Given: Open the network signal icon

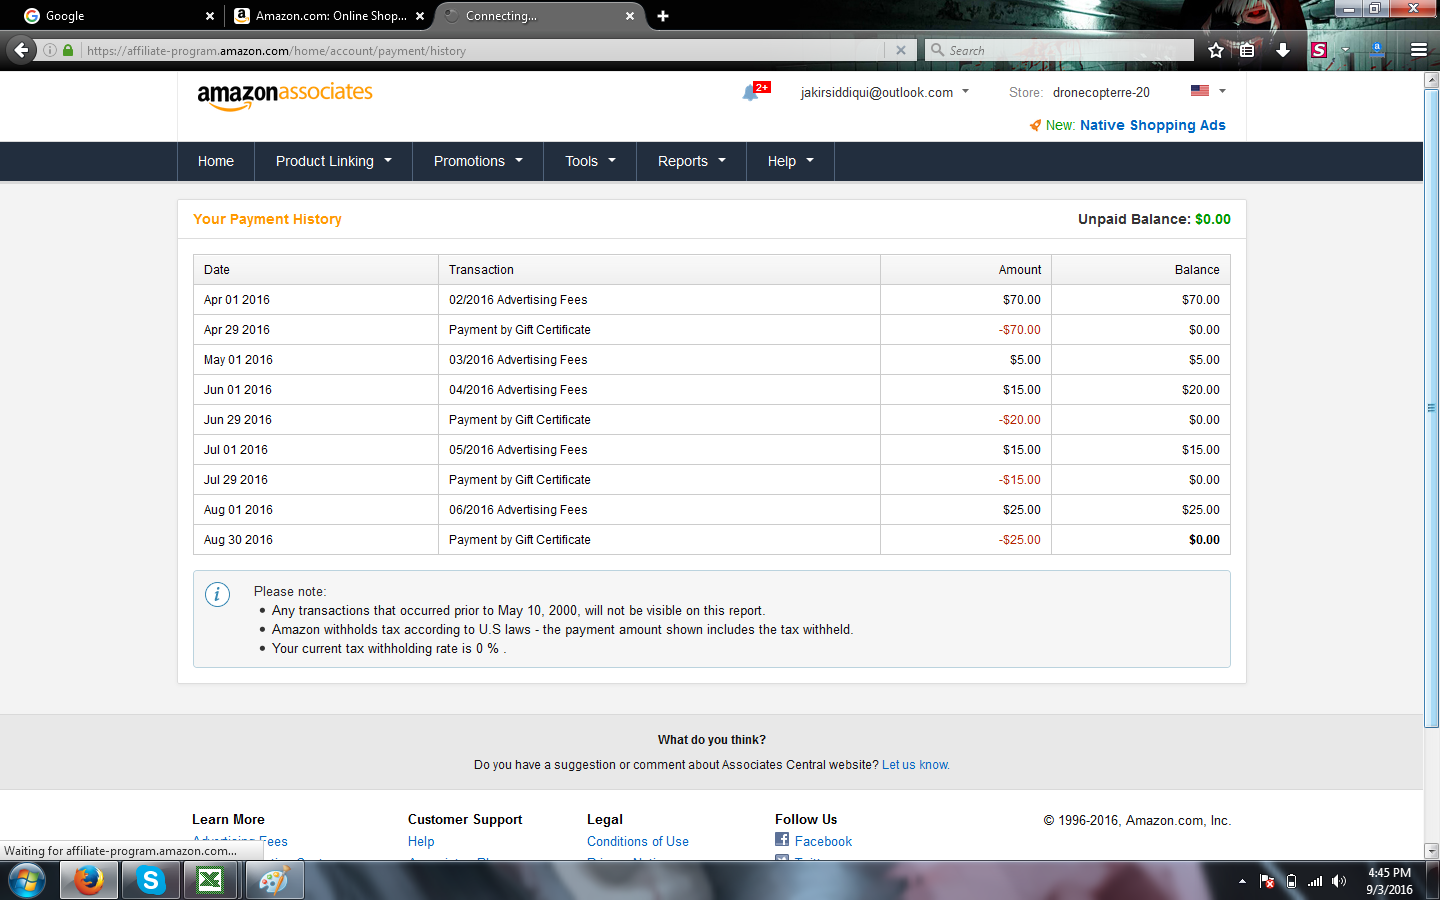Looking at the screenshot, I should click(1315, 881).
